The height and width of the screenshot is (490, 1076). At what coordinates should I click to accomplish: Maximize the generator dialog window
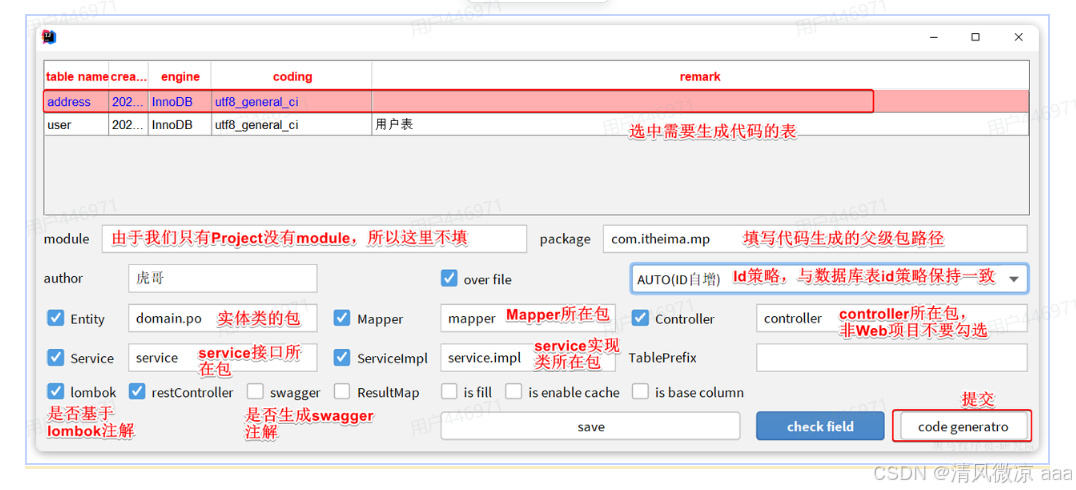pyautogui.click(x=975, y=37)
